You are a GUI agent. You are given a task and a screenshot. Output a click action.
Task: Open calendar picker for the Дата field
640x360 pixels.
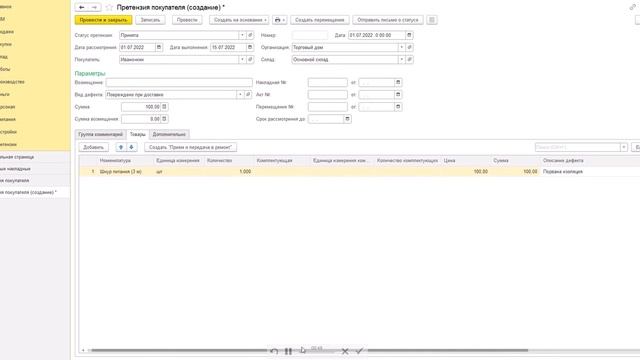point(409,35)
